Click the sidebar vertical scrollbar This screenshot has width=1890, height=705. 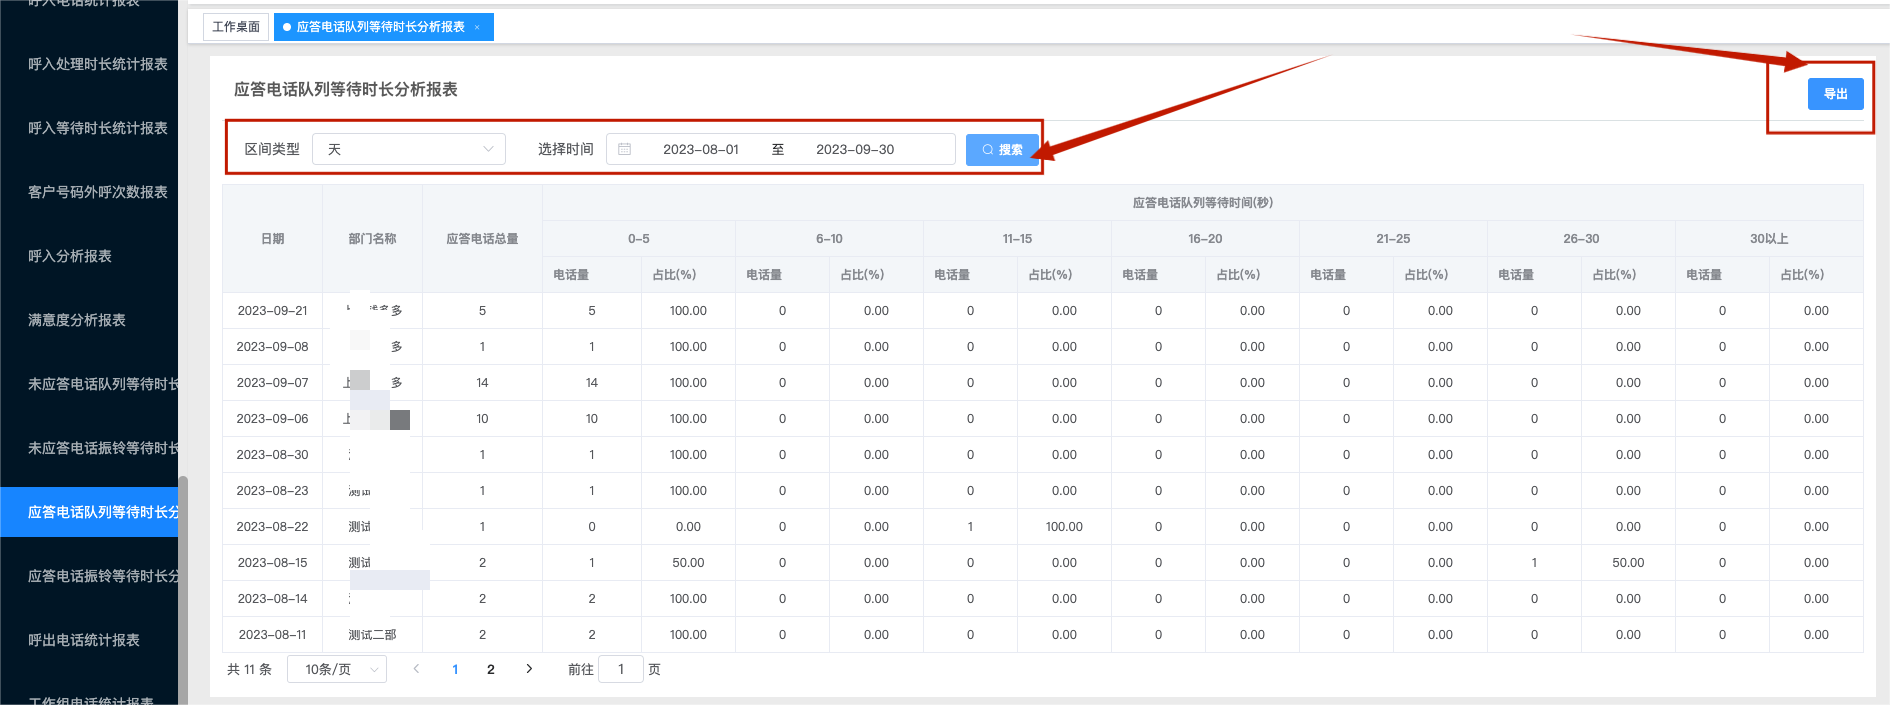point(183,590)
